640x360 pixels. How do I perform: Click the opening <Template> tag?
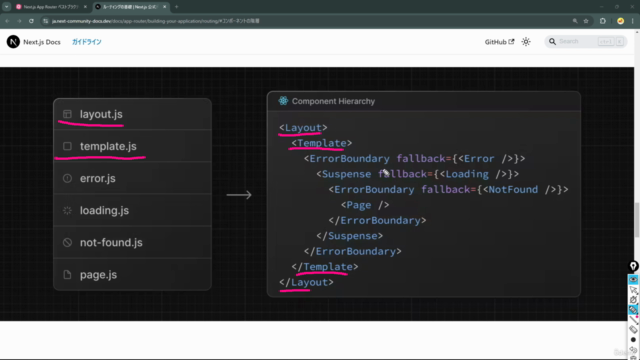(322, 143)
